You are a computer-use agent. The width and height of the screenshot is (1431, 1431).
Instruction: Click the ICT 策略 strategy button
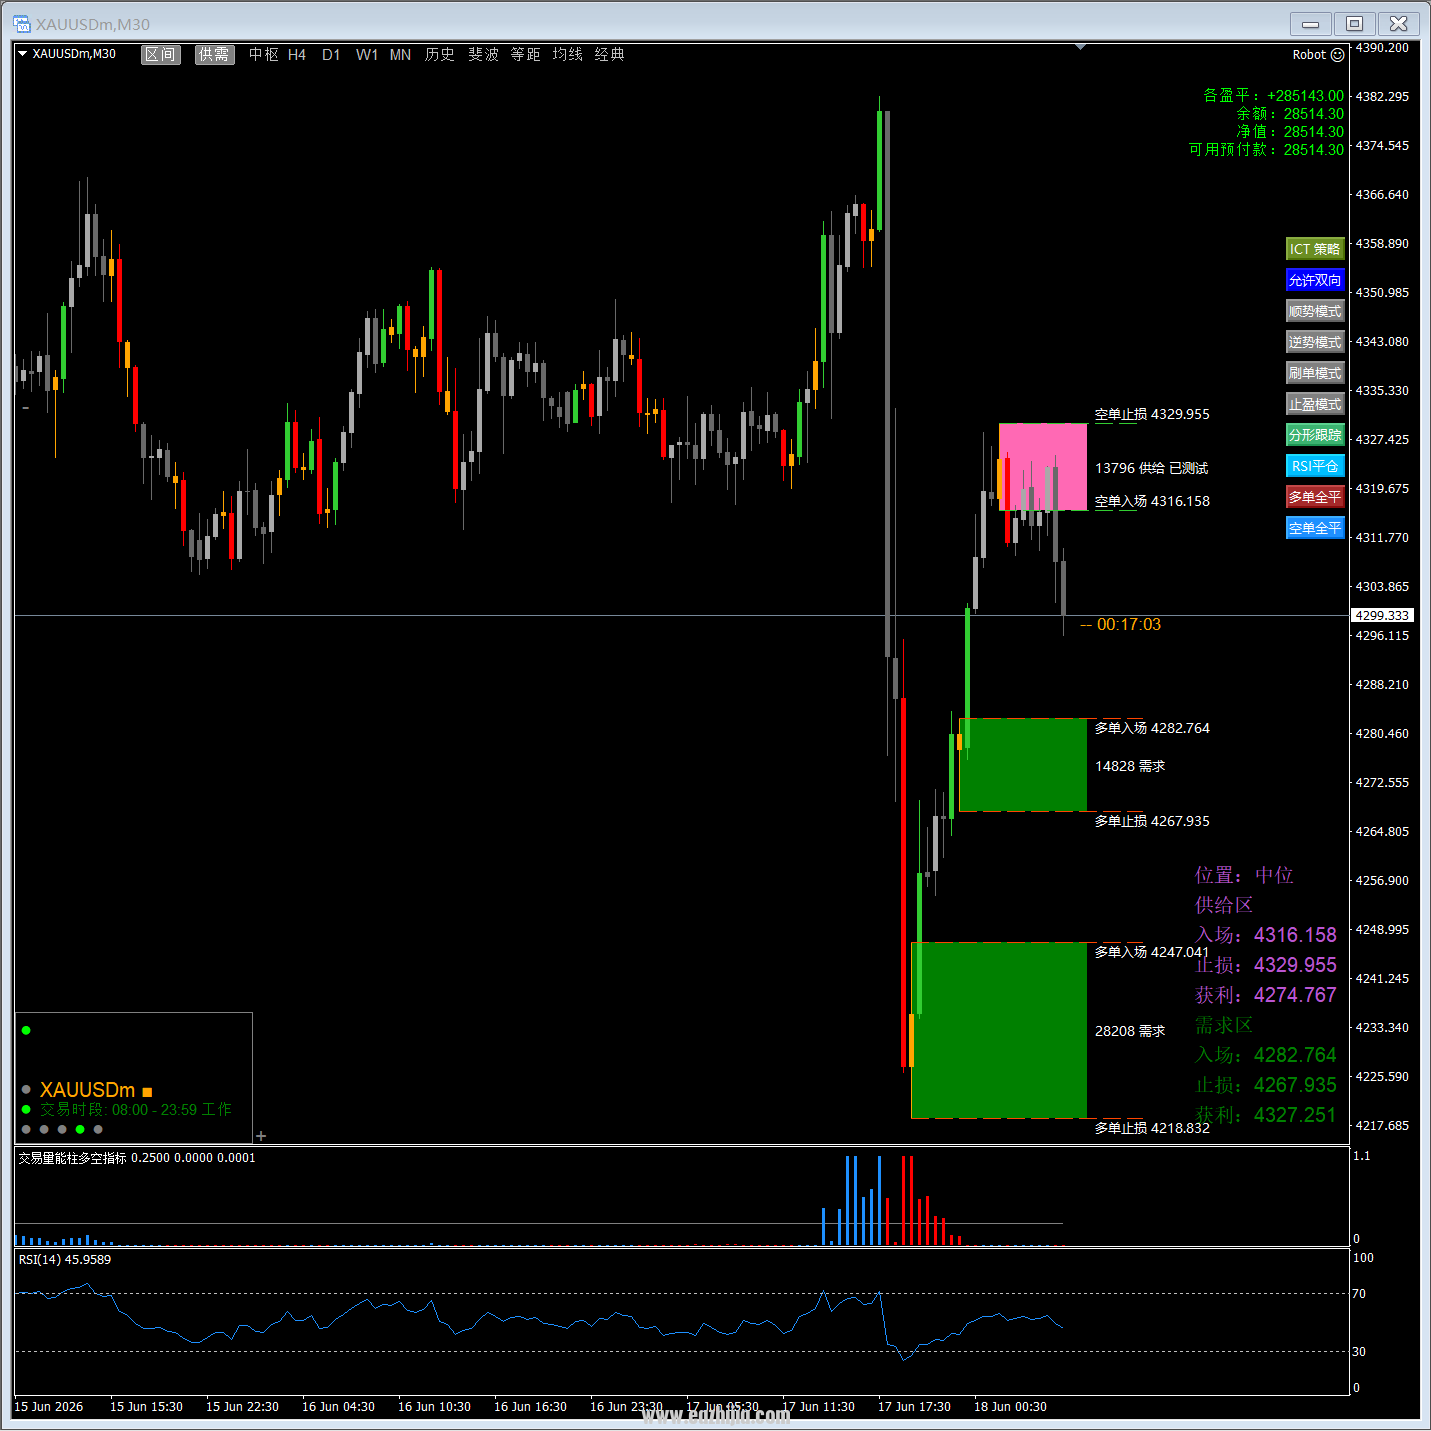pyautogui.click(x=1315, y=249)
